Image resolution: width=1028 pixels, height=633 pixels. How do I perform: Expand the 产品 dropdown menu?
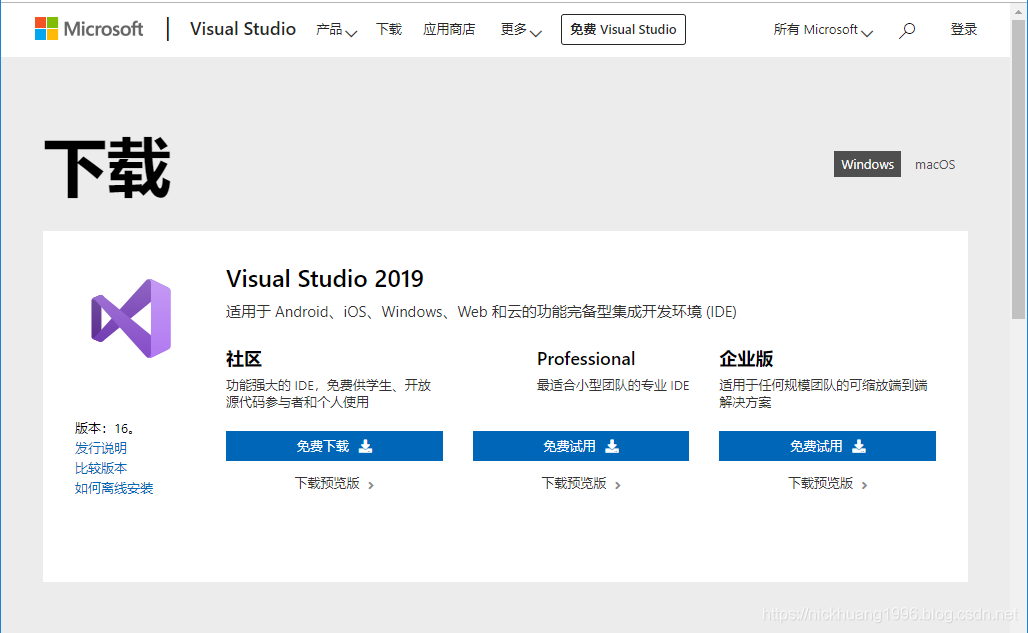click(x=336, y=29)
